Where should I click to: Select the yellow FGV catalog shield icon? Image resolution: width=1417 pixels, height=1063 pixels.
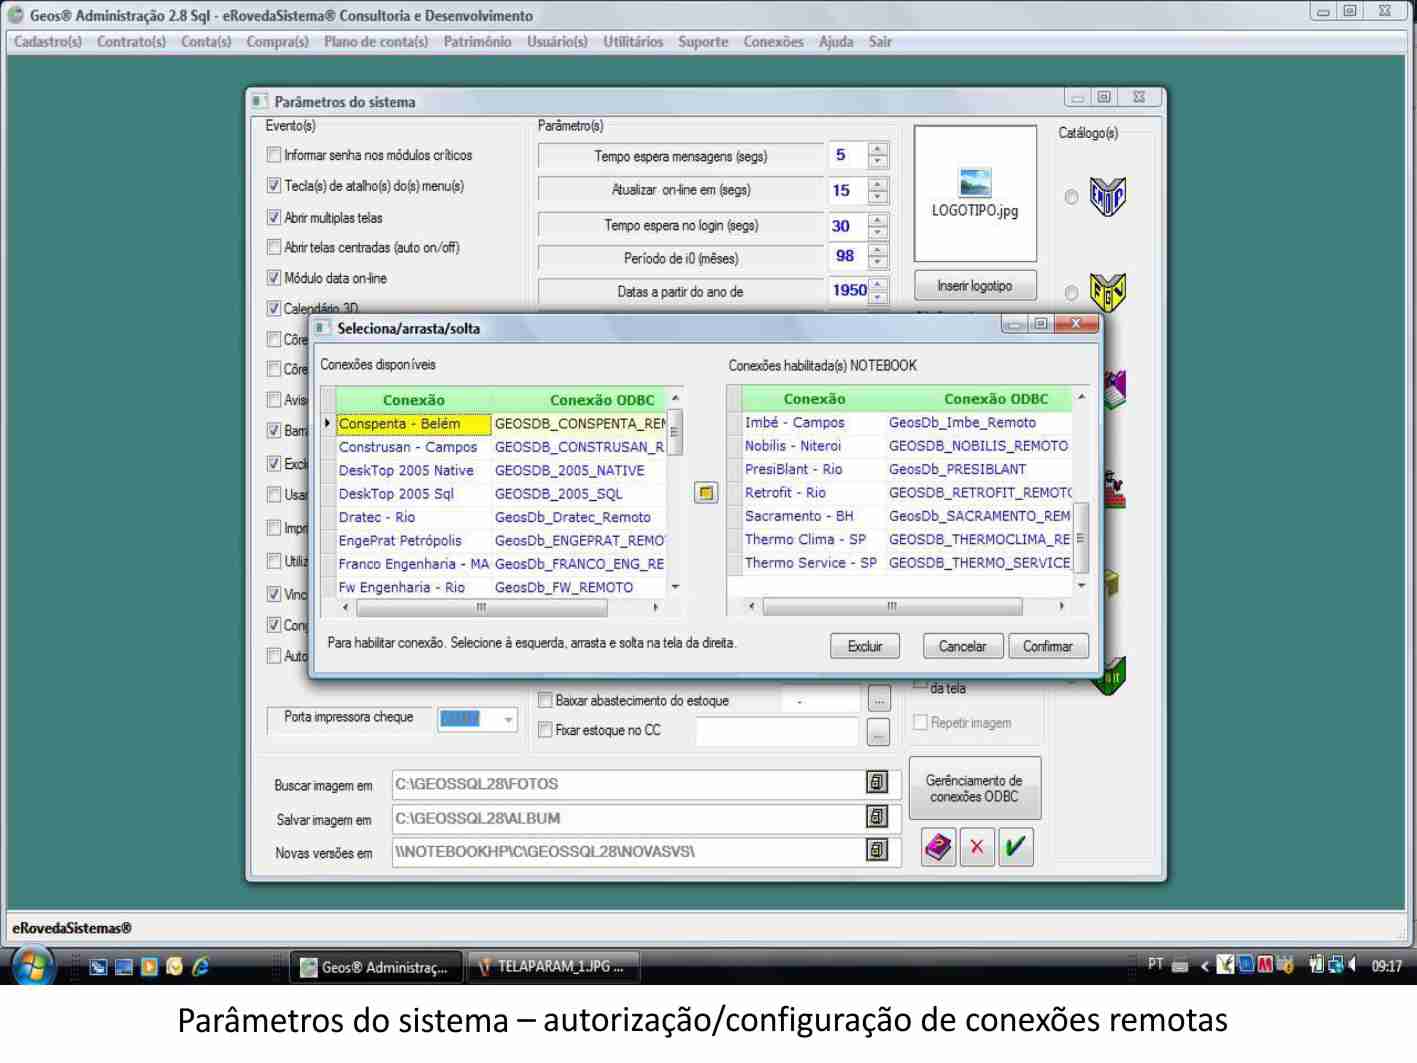[1107, 292]
